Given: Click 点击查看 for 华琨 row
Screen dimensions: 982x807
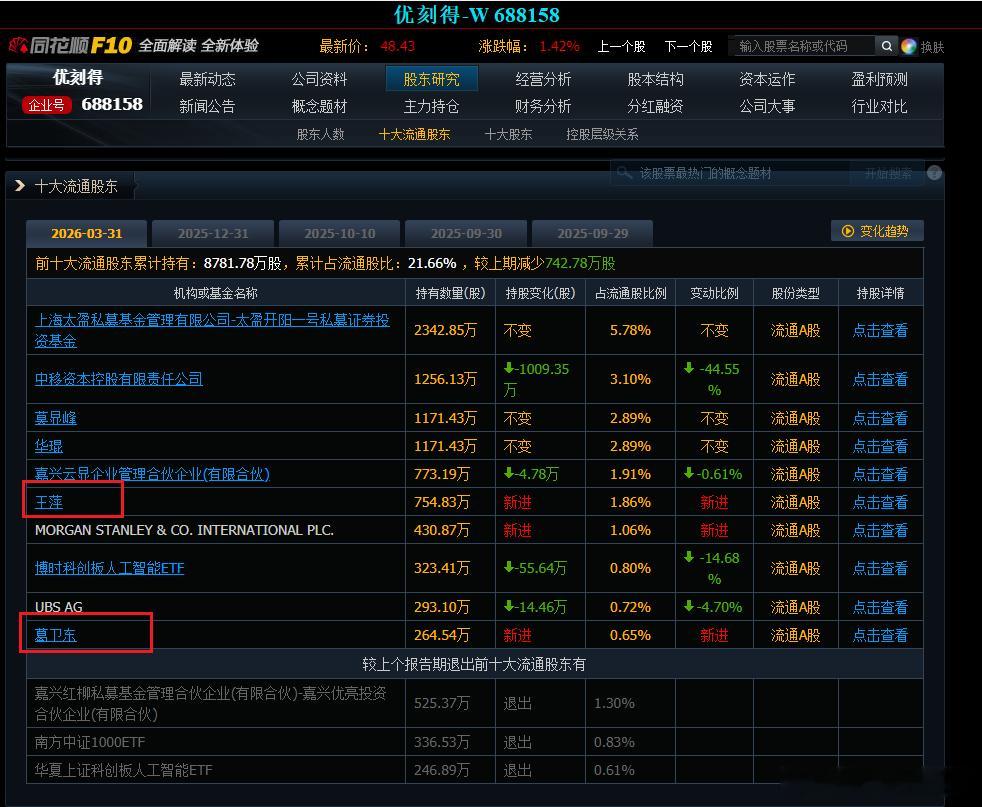Looking at the screenshot, I should pos(880,446).
